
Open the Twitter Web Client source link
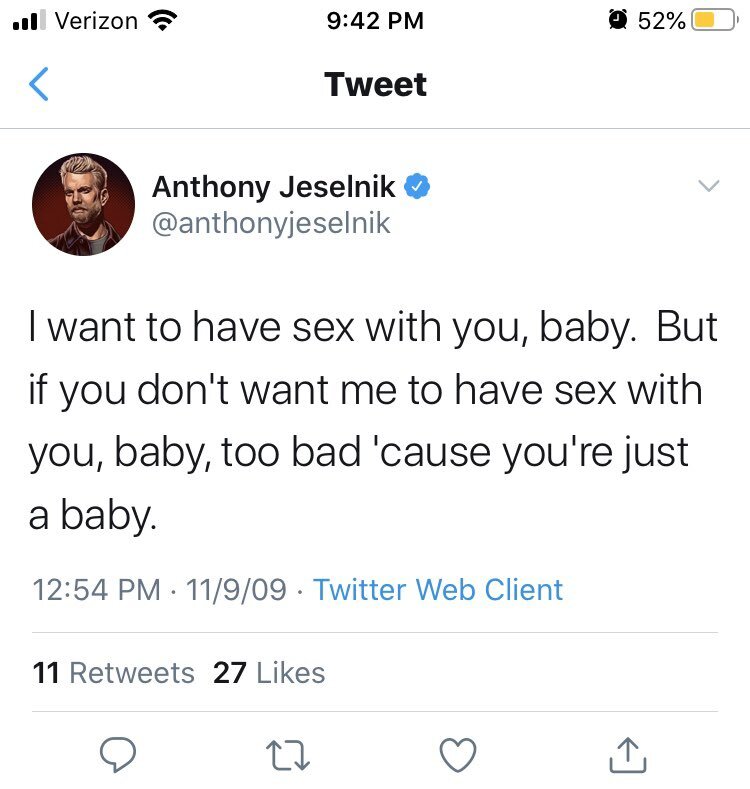pos(438,589)
